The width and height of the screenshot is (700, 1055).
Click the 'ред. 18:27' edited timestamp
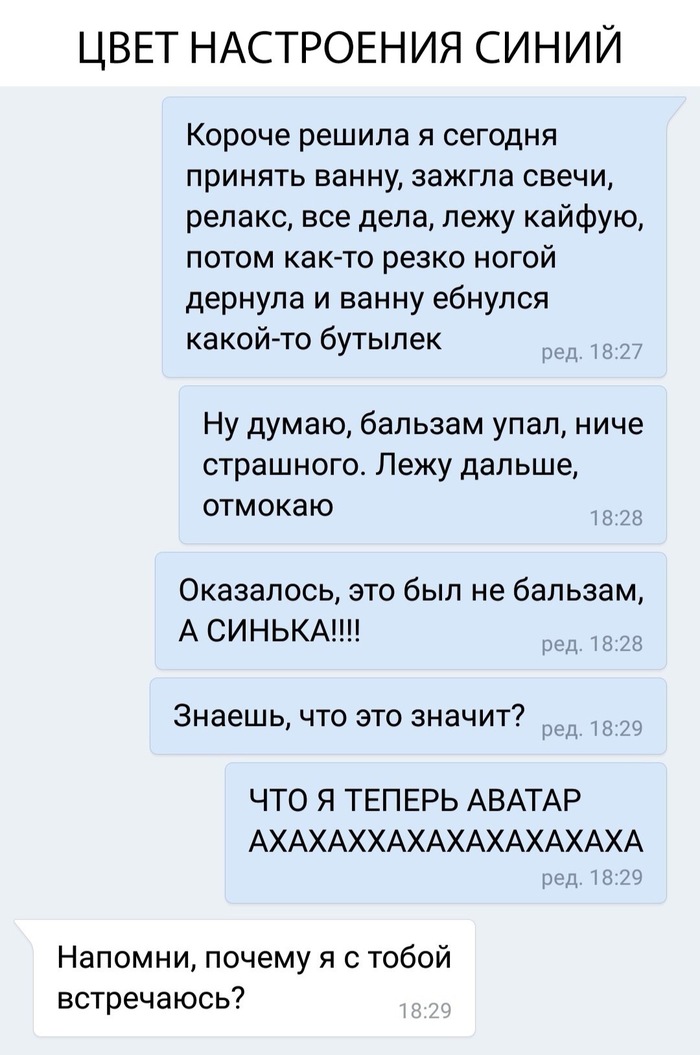tap(592, 352)
